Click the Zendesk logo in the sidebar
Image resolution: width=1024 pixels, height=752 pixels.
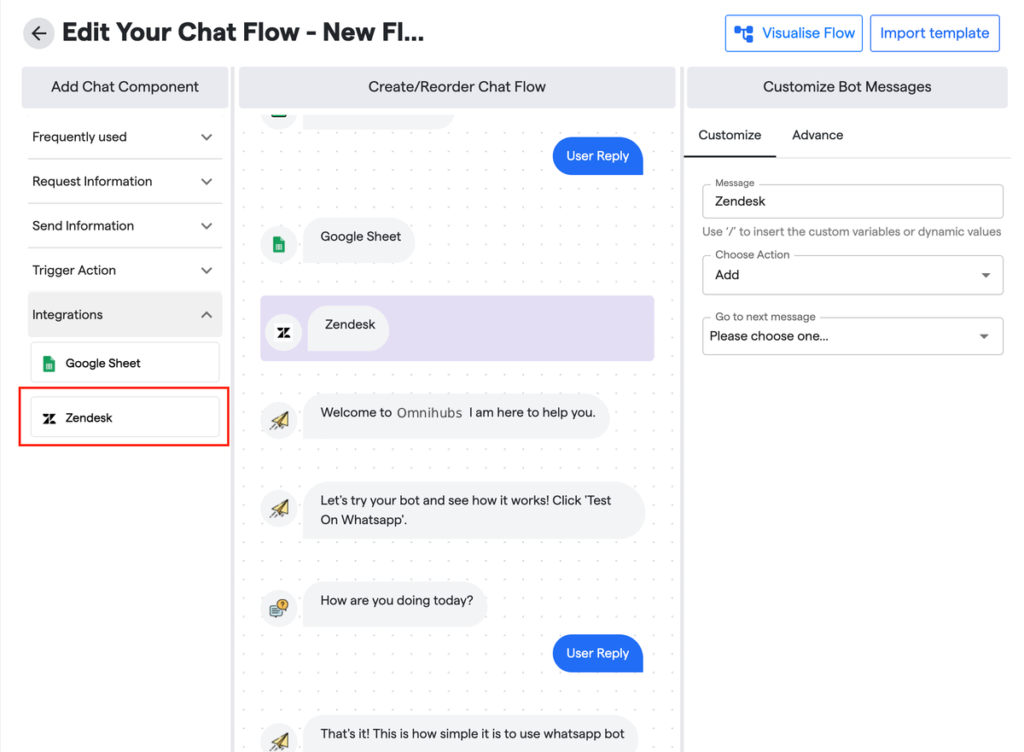pyautogui.click(x=49, y=418)
